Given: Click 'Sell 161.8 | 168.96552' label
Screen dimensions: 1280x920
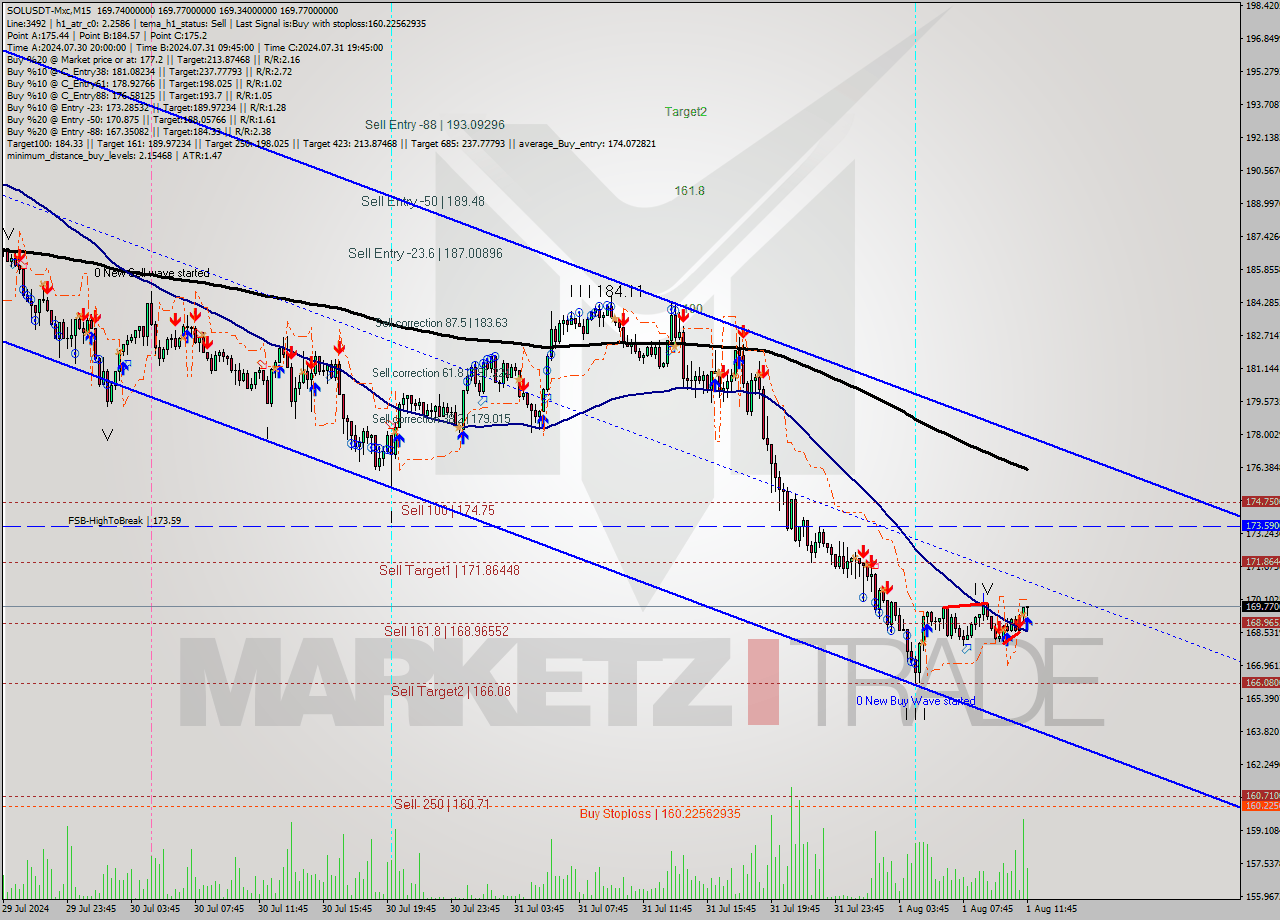Looking at the screenshot, I should [447, 631].
